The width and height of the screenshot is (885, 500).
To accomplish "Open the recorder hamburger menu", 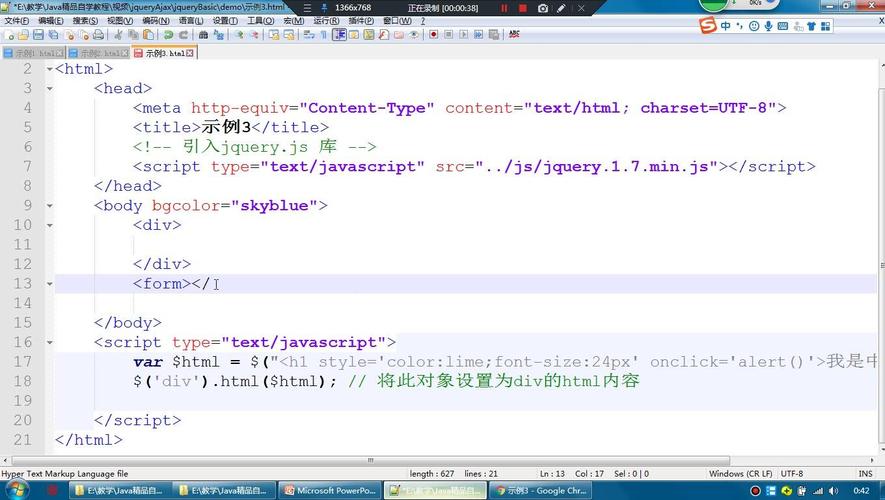I will coord(307,8).
